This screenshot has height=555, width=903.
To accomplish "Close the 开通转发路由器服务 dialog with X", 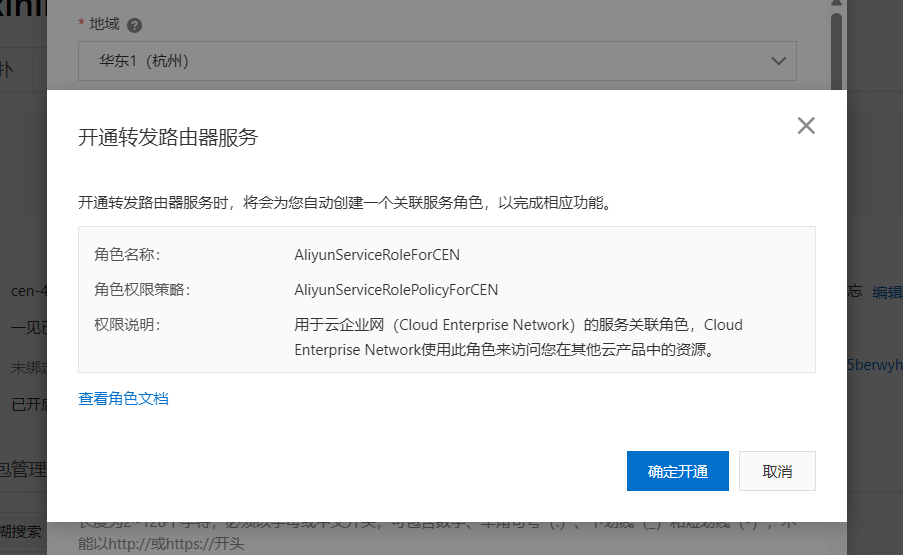I will point(806,126).
